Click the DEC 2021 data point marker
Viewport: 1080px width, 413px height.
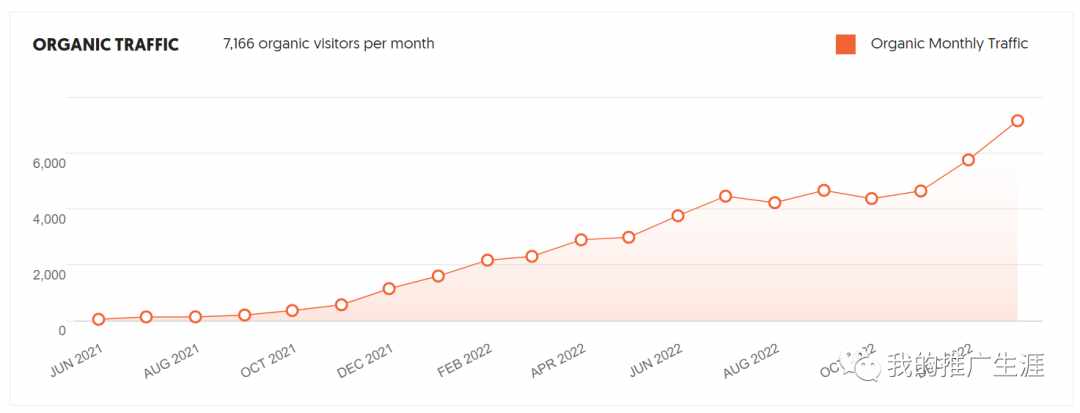pyautogui.click(x=389, y=289)
